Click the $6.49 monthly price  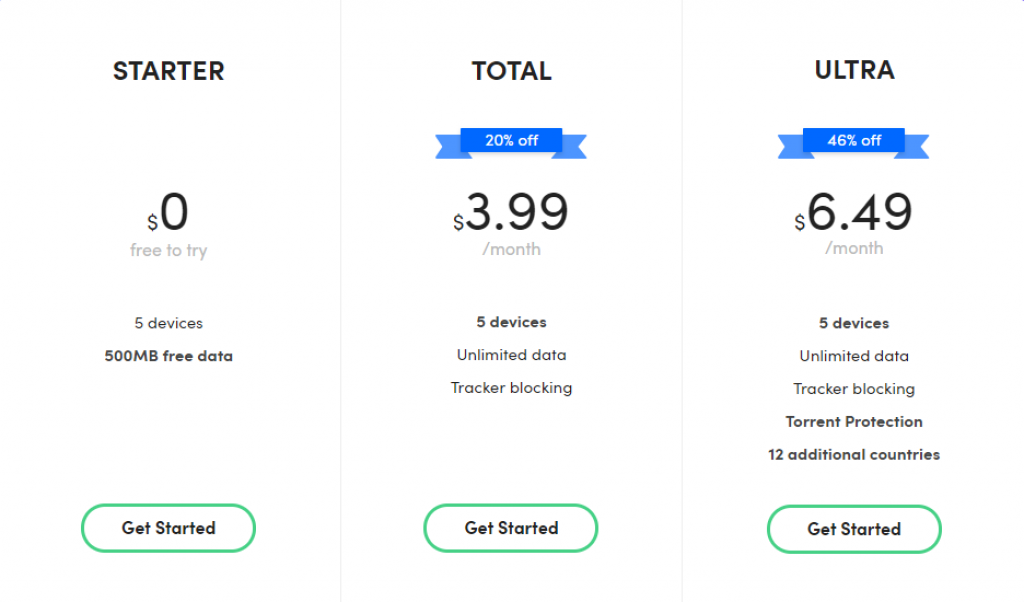[x=854, y=212]
